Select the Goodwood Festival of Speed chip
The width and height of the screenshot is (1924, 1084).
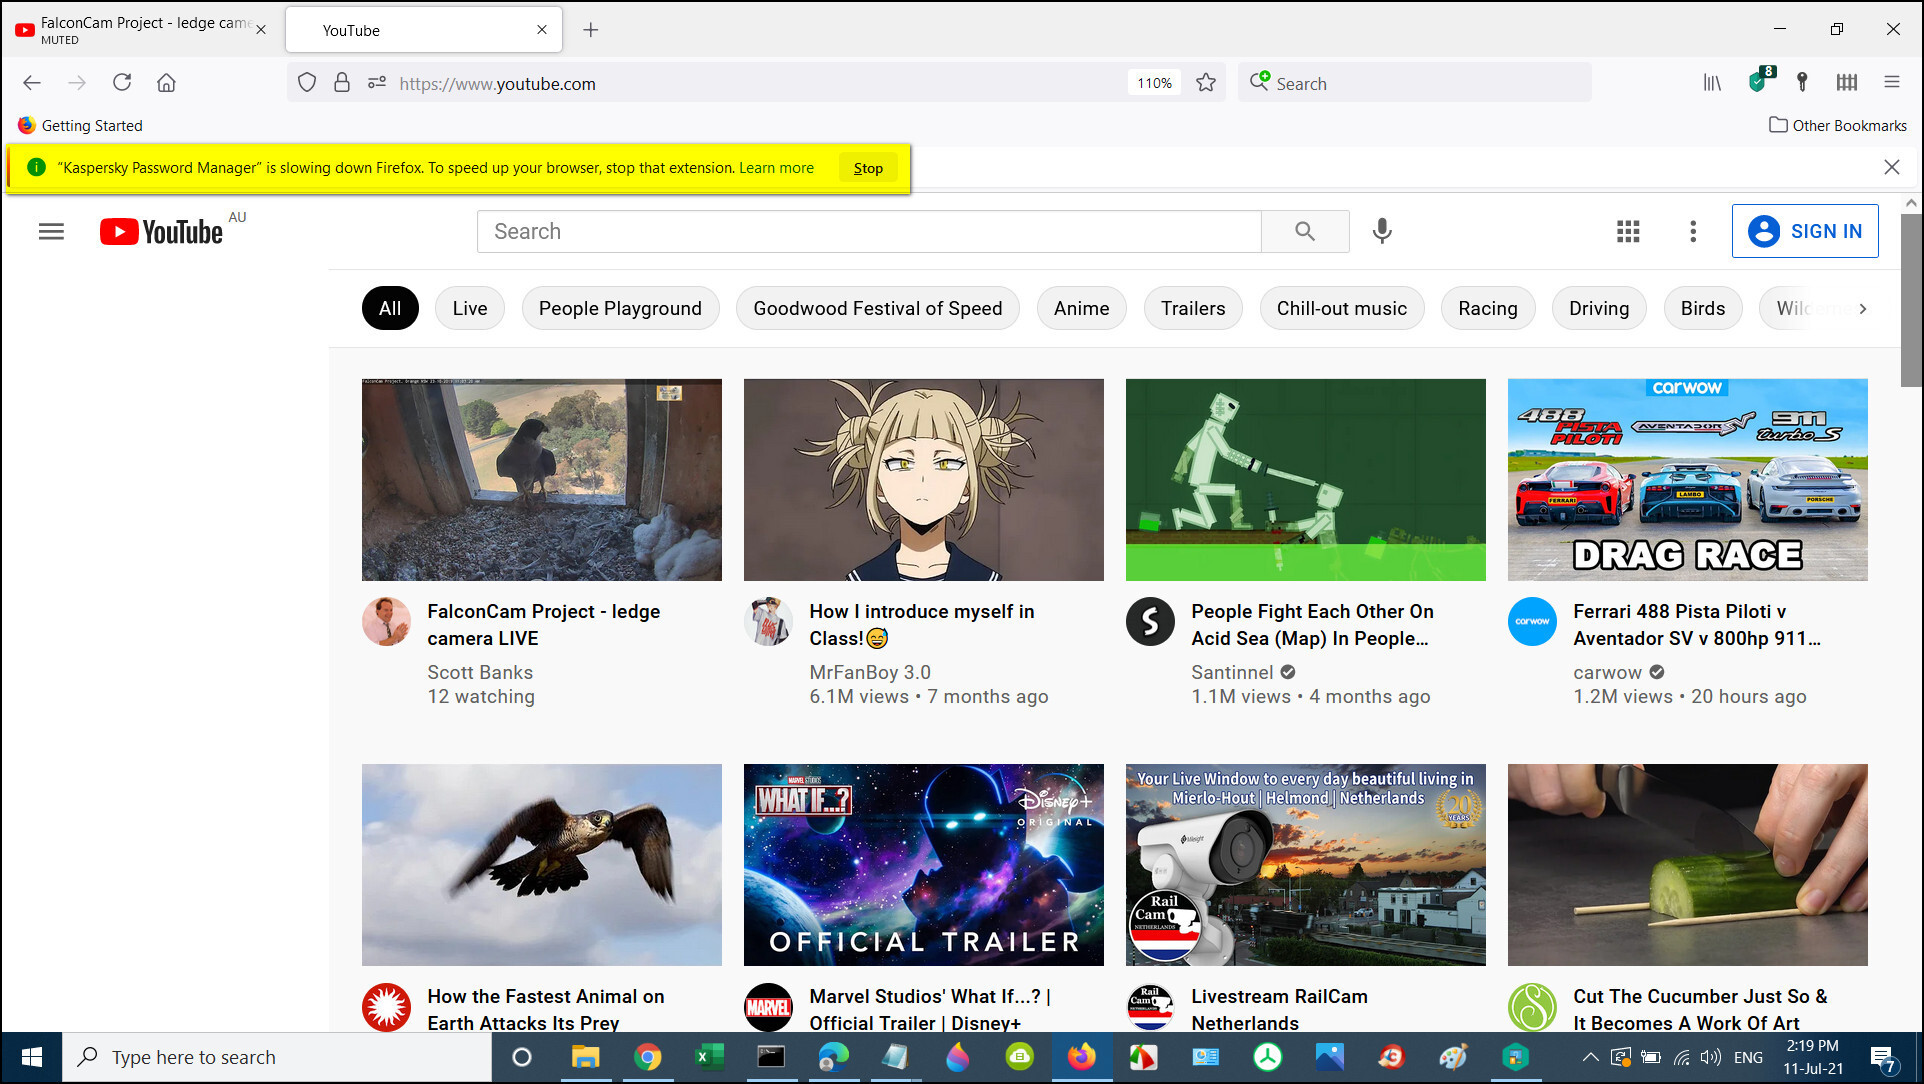[877, 309]
